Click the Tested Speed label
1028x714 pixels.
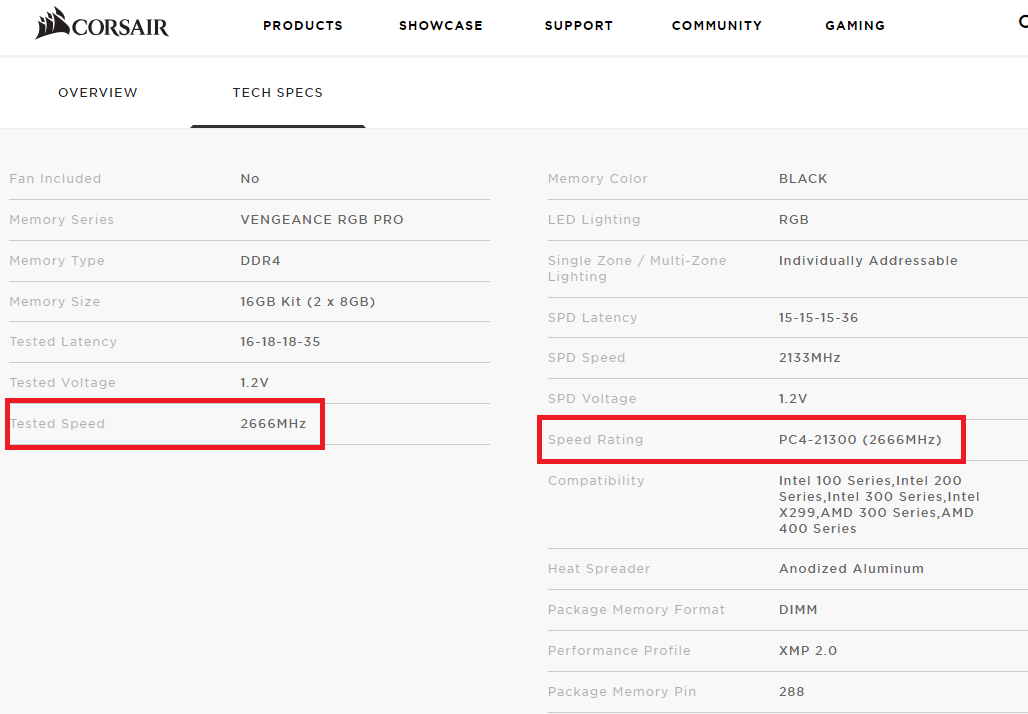[x=57, y=424]
